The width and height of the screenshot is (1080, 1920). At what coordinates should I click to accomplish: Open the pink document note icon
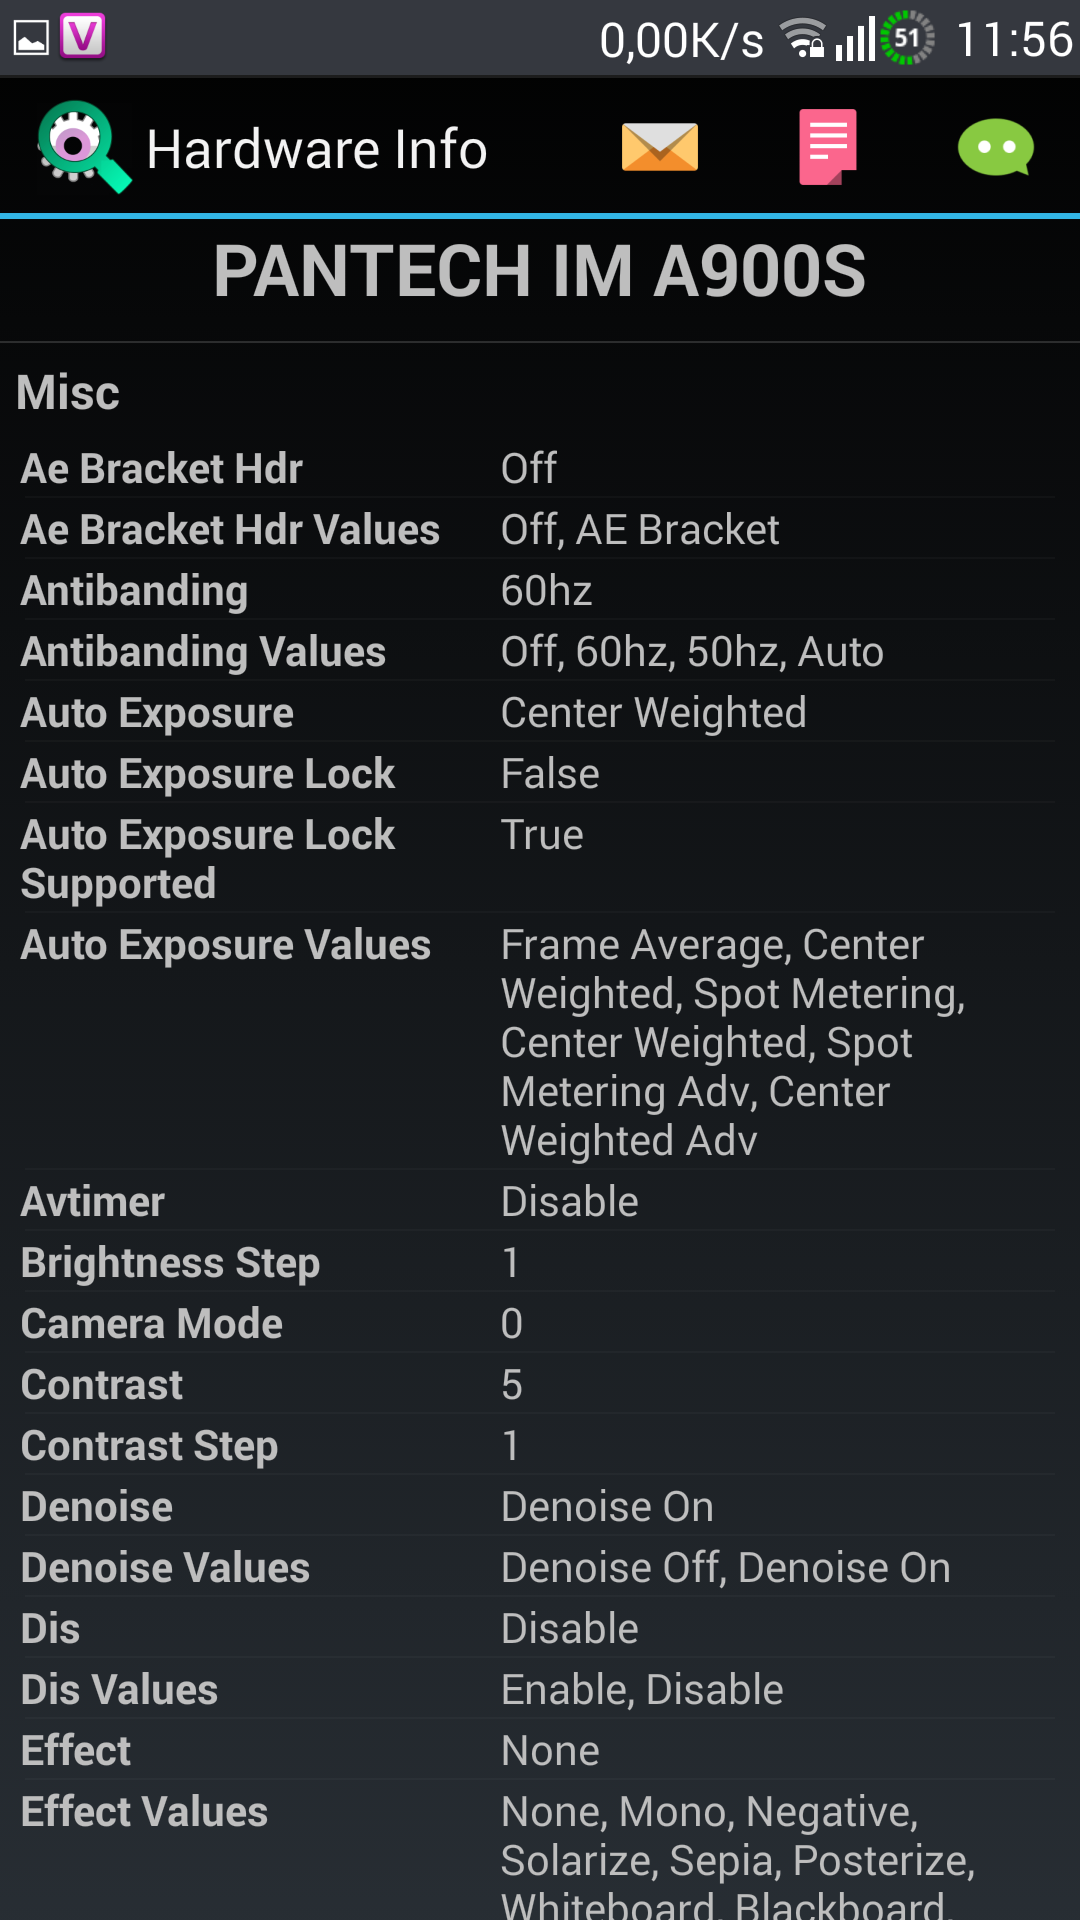click(827, 147)
